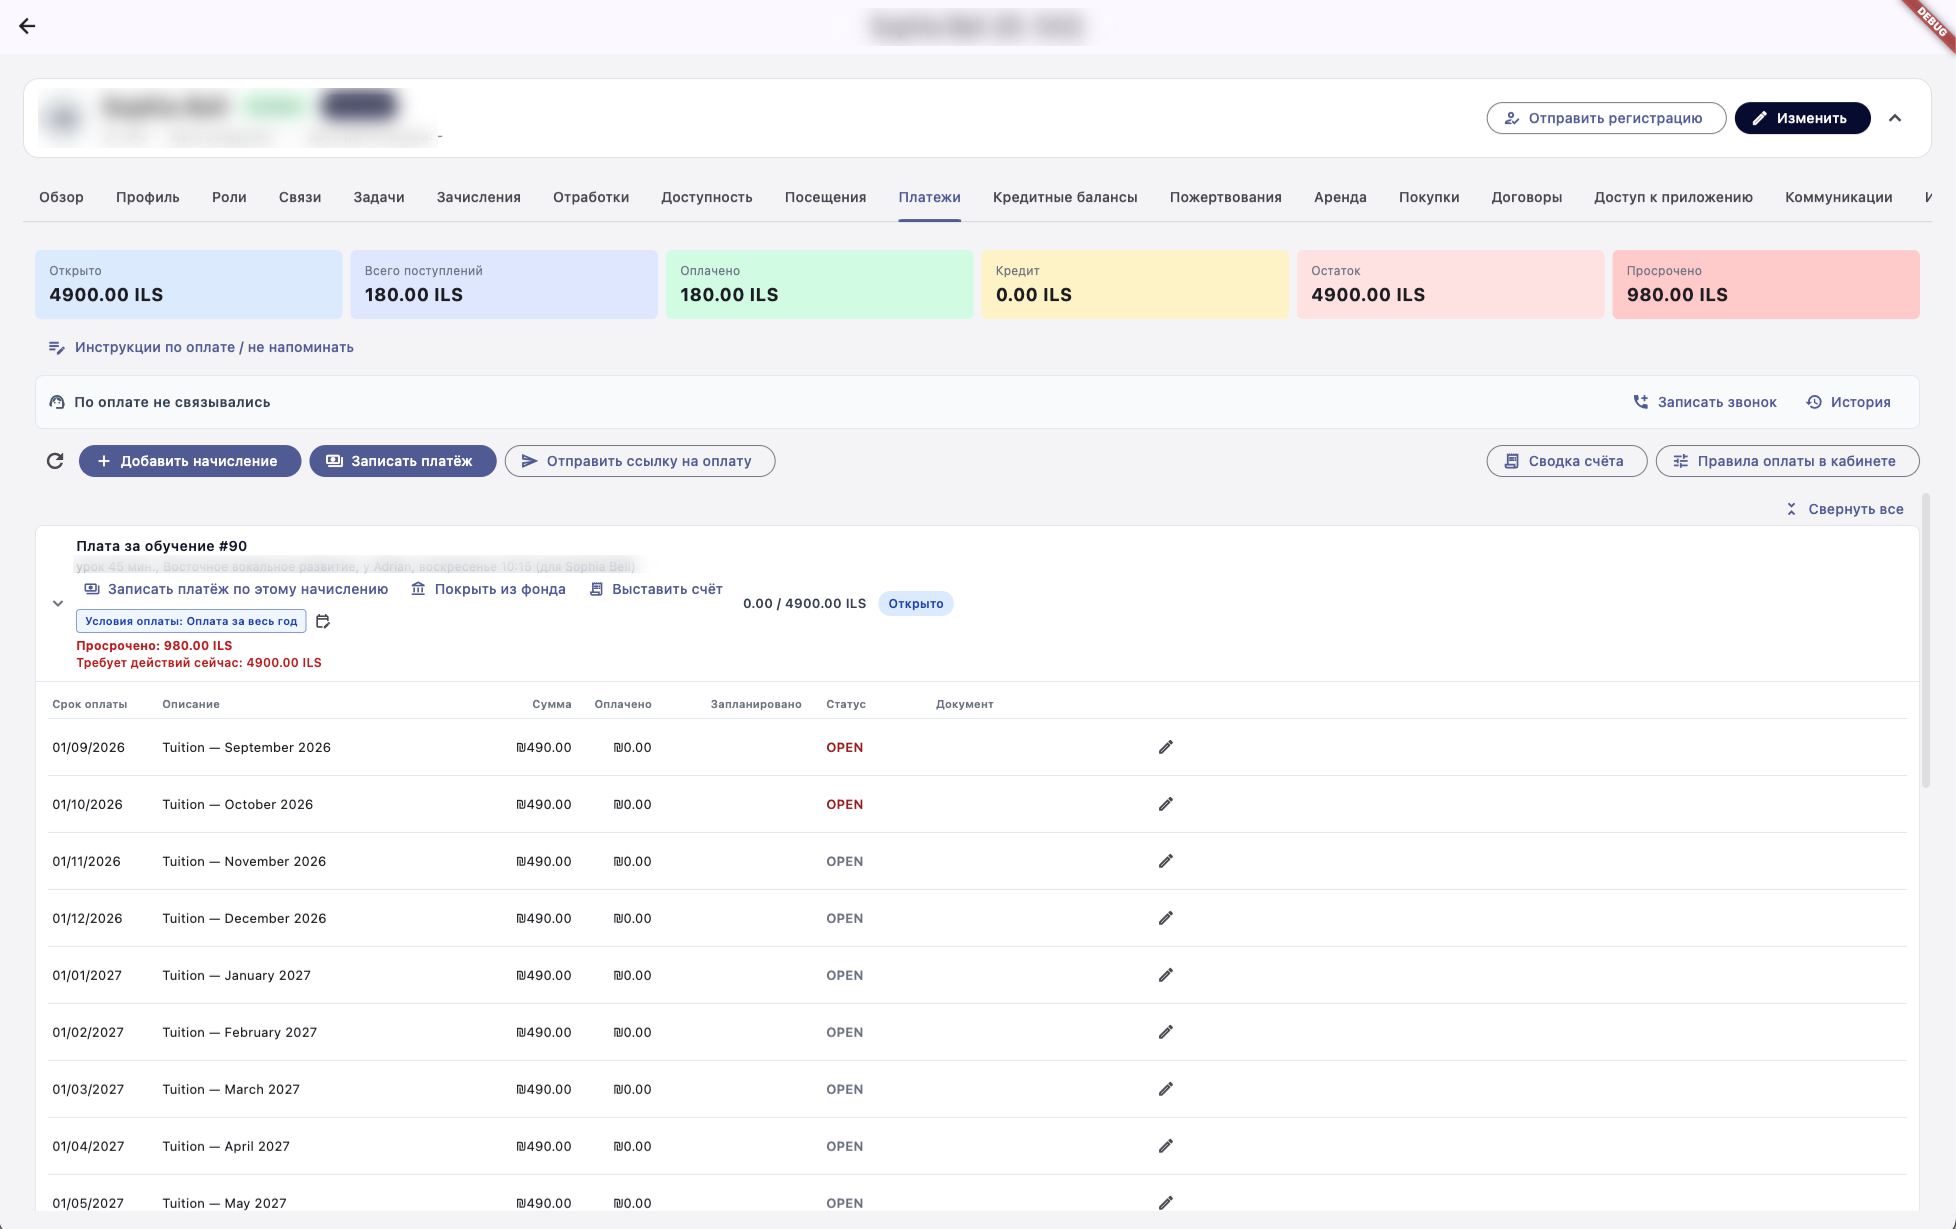Click Записать платёж по этому начислению
The width and height of the screenshot is (1956, 1229).
[236, 589]
